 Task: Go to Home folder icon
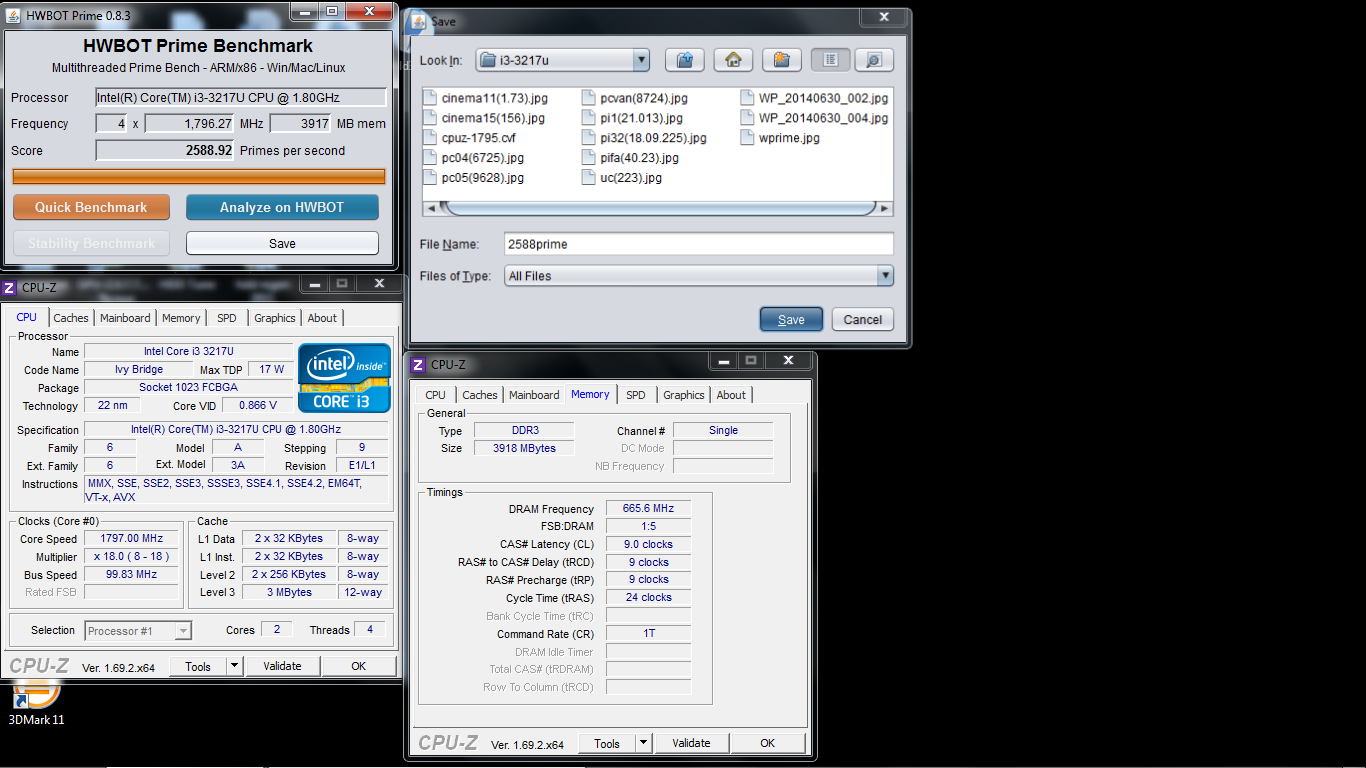point(733,60)
